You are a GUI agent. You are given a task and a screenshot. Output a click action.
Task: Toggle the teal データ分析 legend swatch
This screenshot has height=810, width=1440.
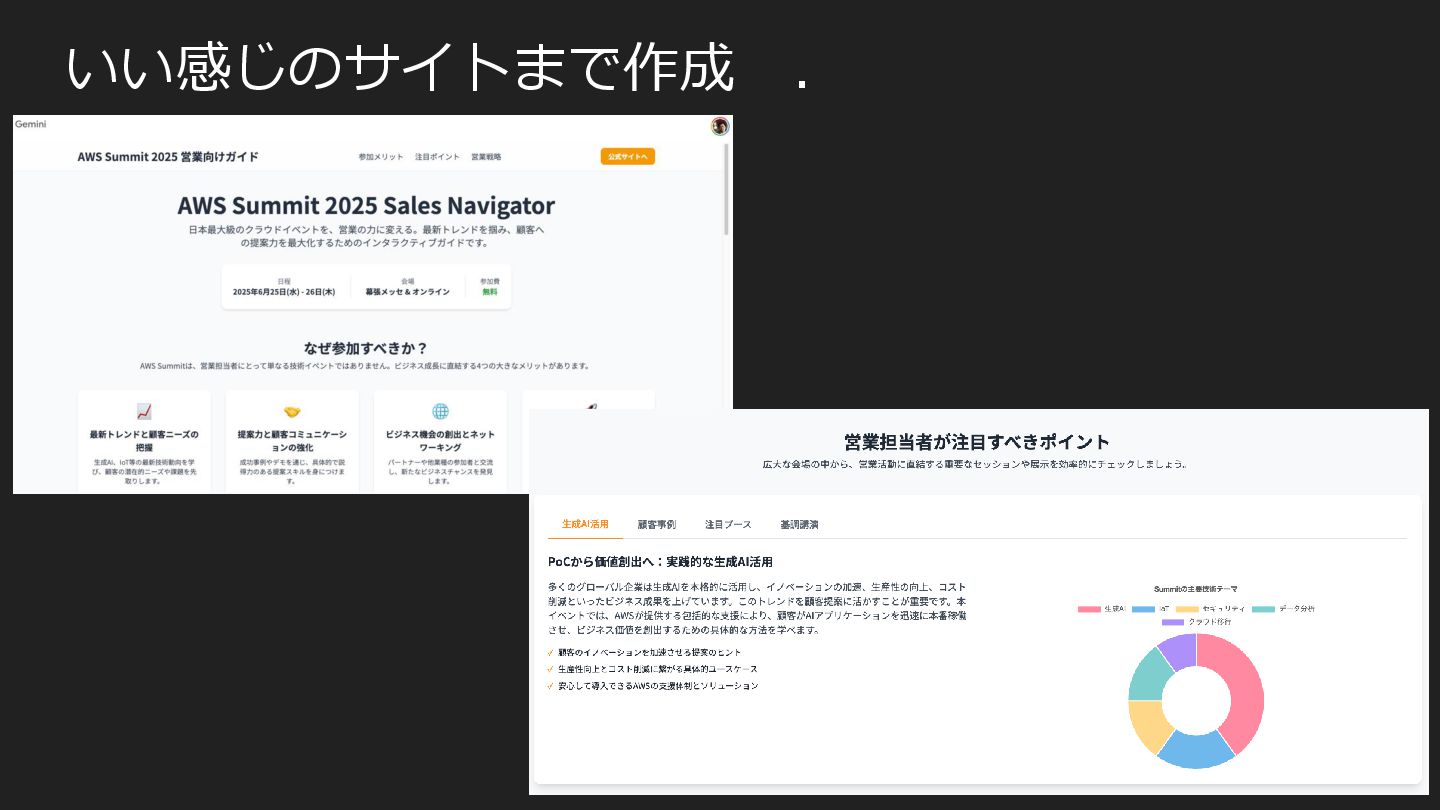(1264, 609)
